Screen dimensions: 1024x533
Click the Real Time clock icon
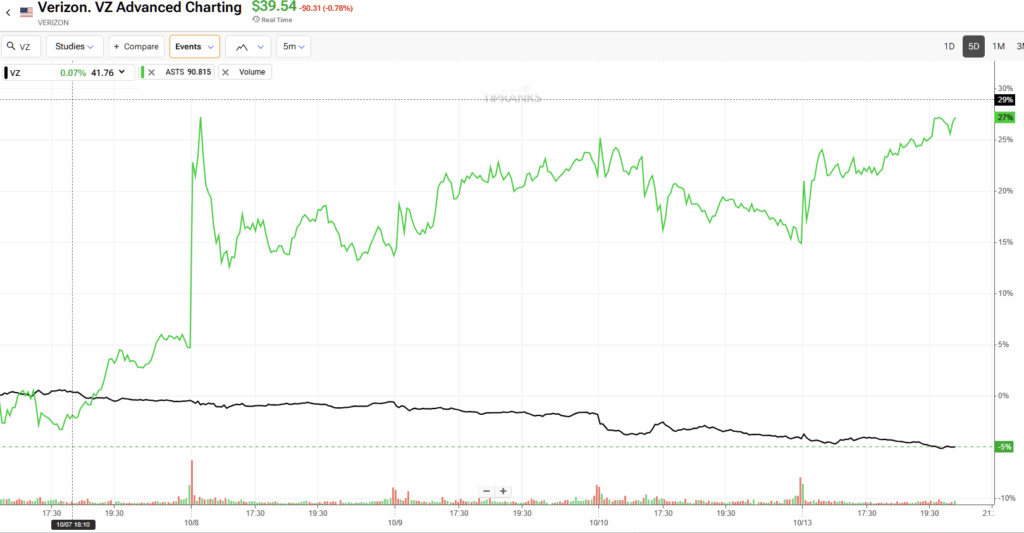point(255,19)
